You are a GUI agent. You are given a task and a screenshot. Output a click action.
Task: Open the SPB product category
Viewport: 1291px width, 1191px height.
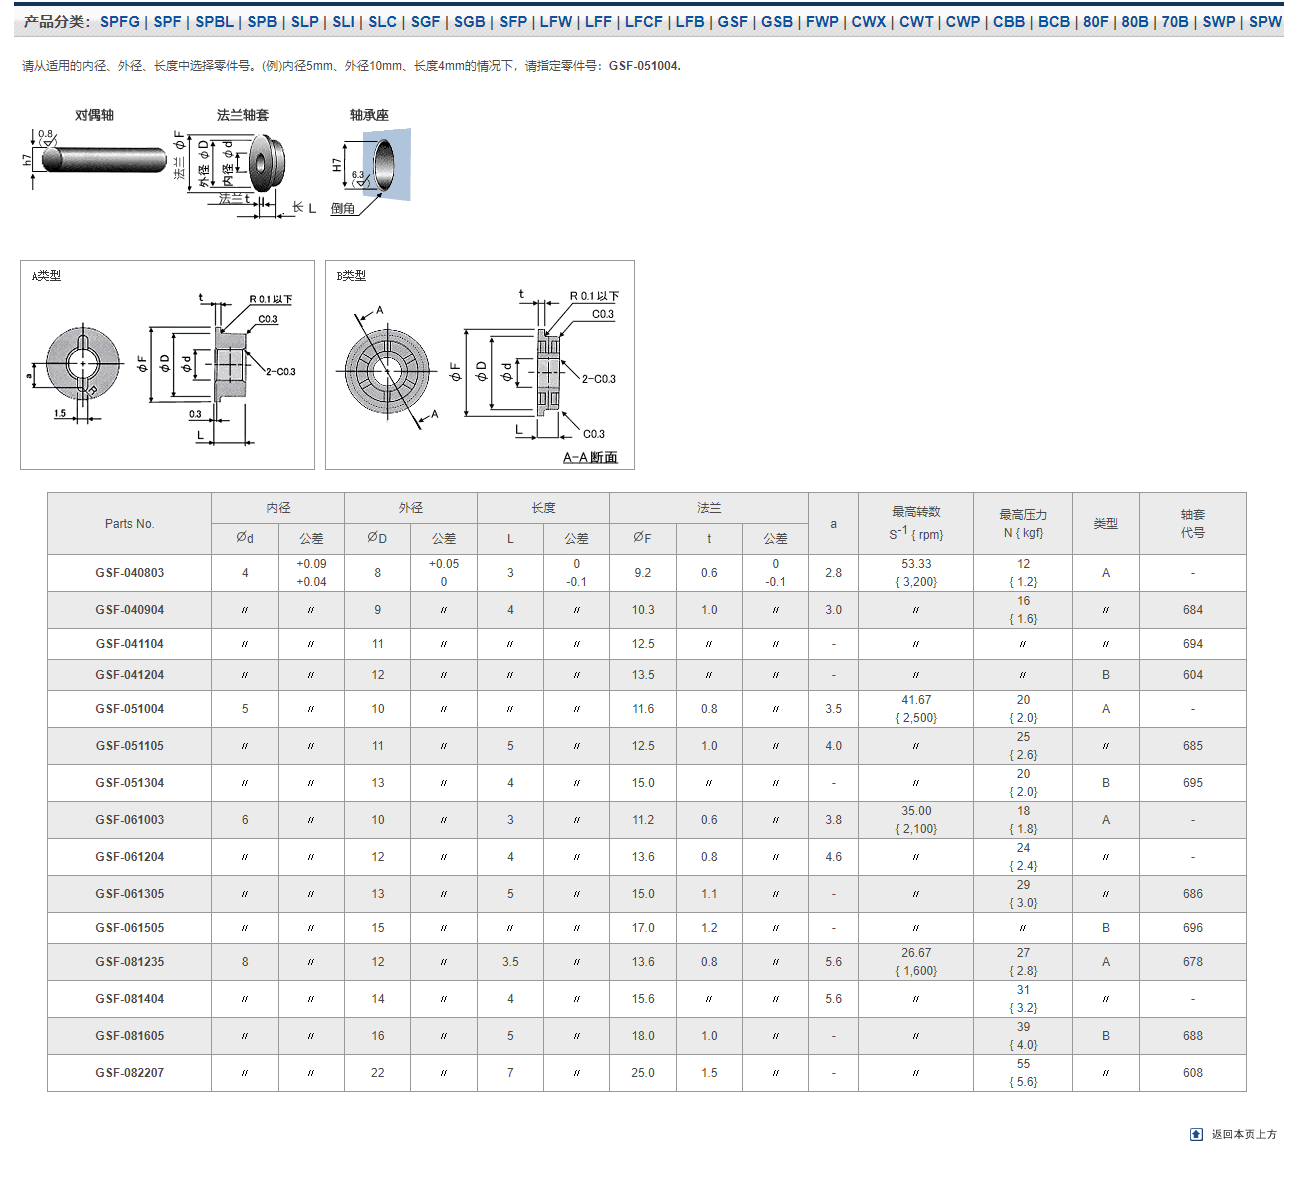[262, 21]
